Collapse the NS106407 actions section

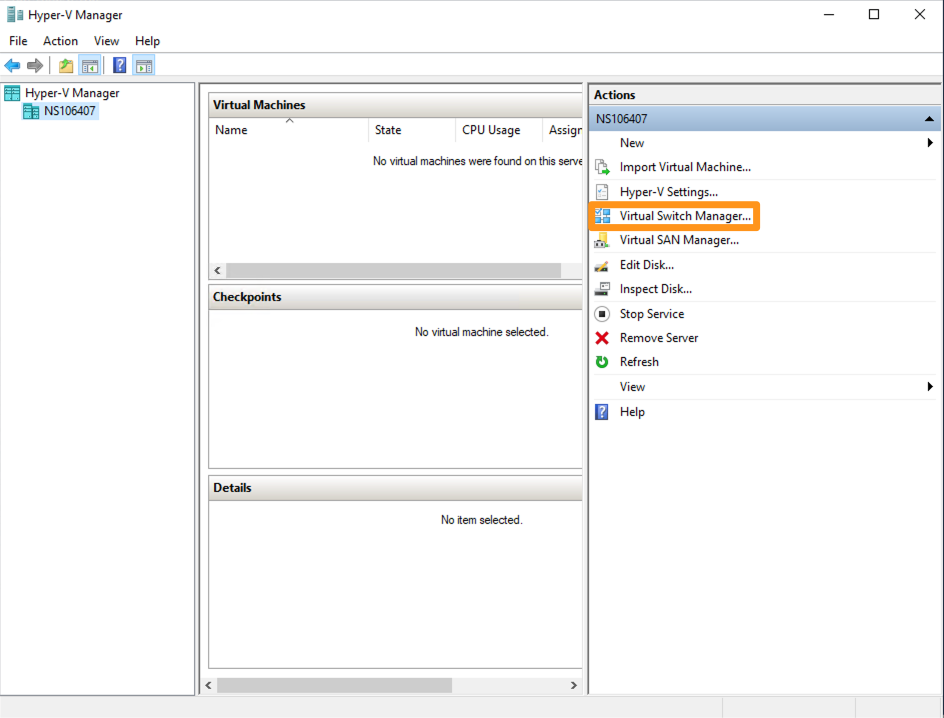coord(929,119)
